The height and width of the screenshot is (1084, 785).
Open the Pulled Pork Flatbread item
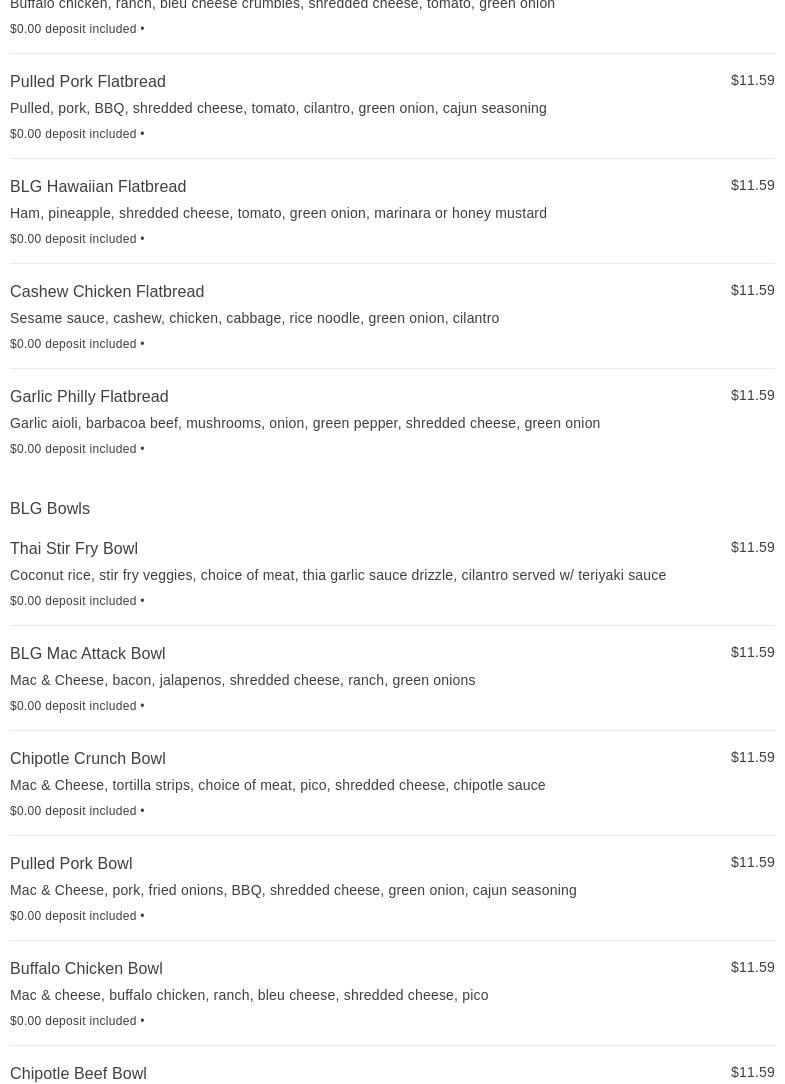coord(392,106)
